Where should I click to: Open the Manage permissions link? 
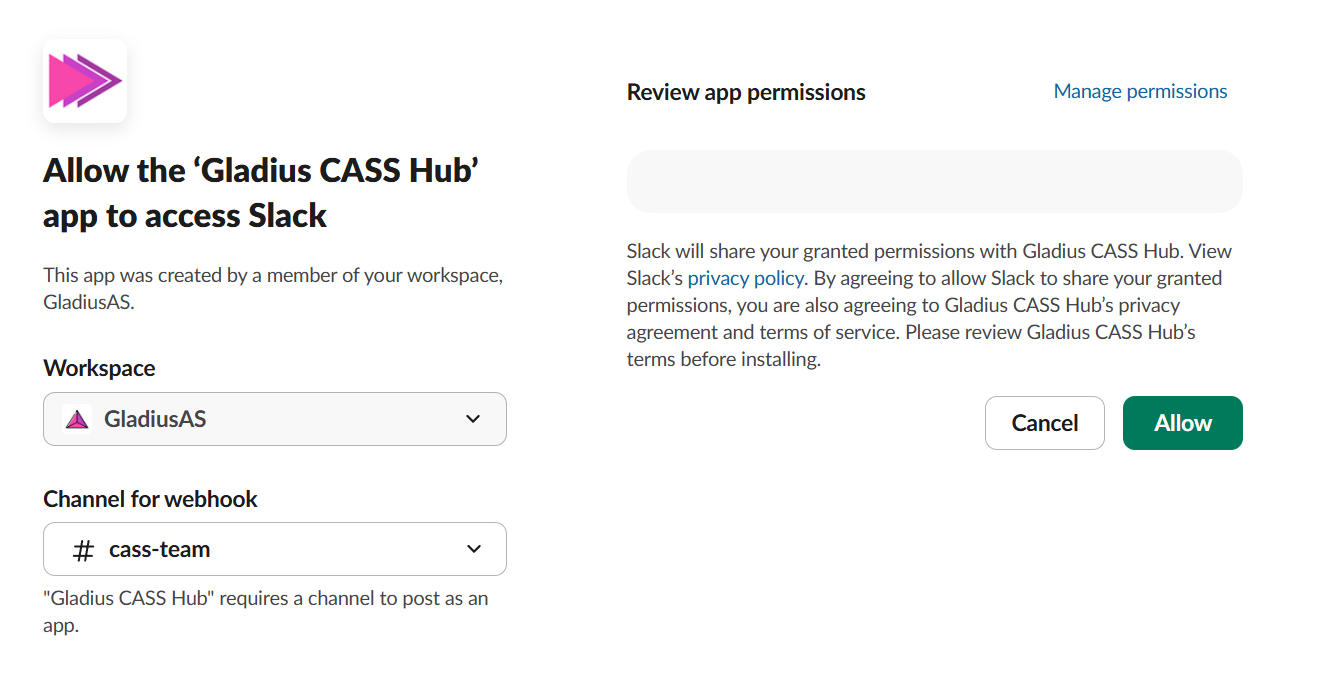pos(1140,91)
